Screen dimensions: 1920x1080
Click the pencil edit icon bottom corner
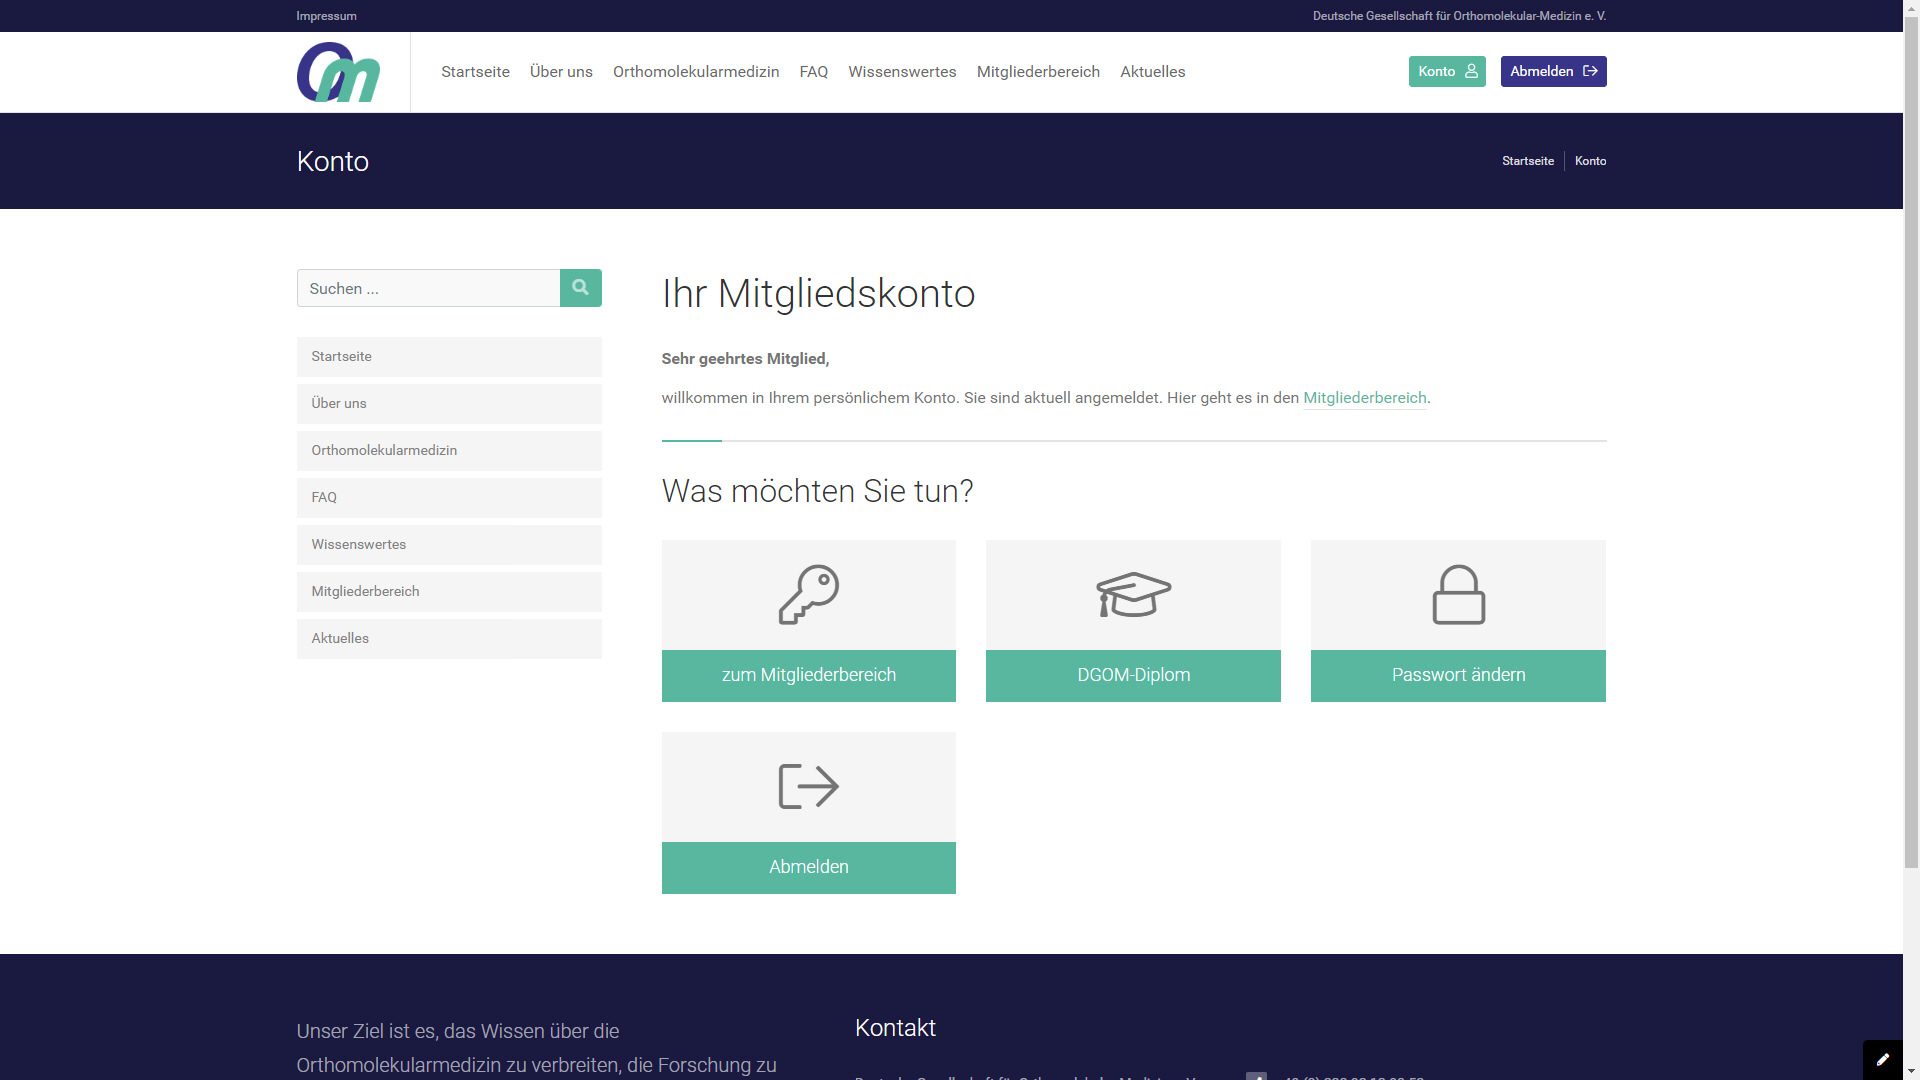[x=1883, y=1060]
